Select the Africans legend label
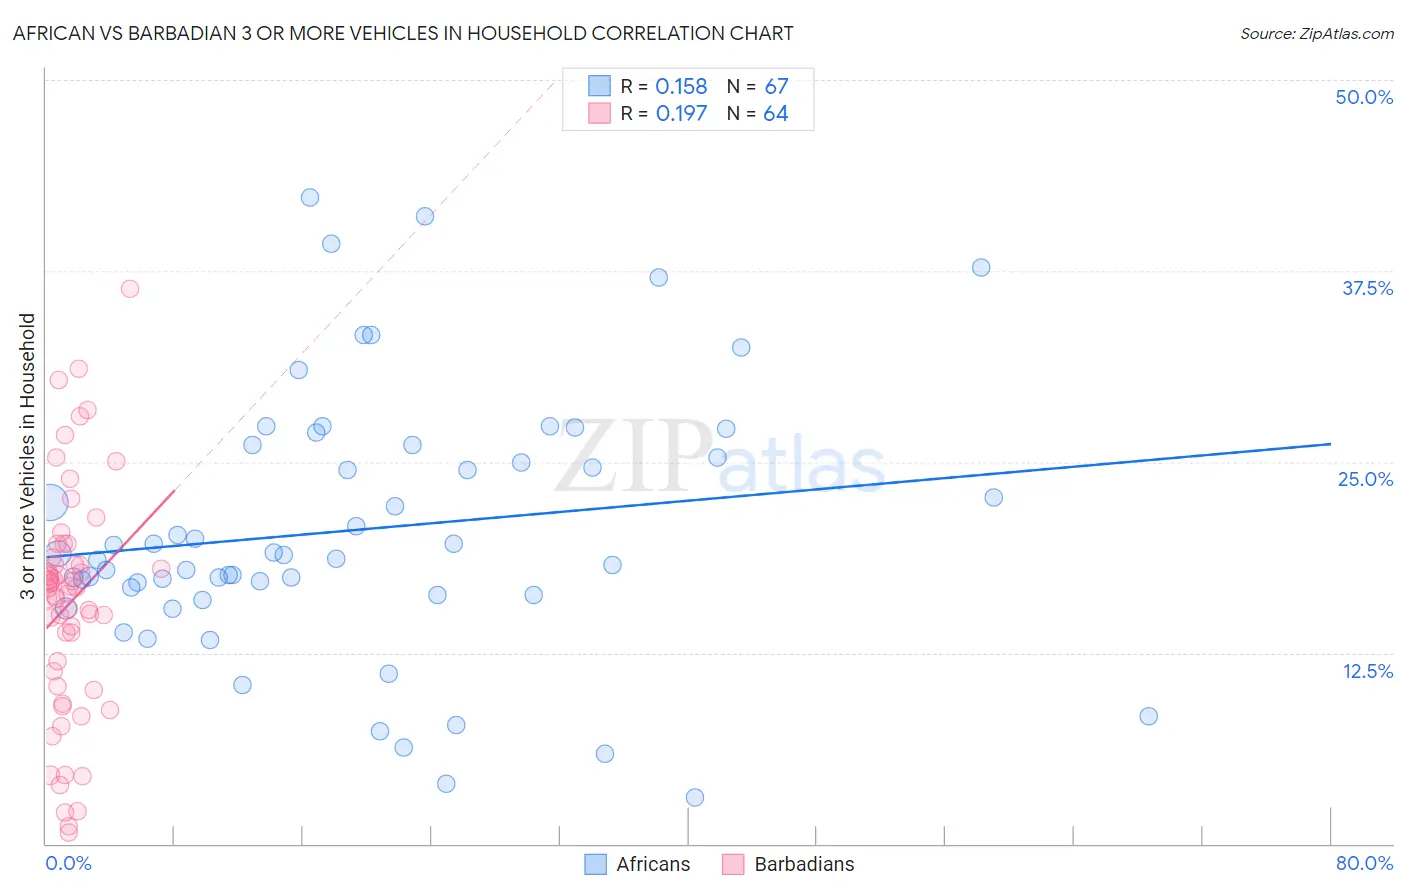 tap(653, 864)
